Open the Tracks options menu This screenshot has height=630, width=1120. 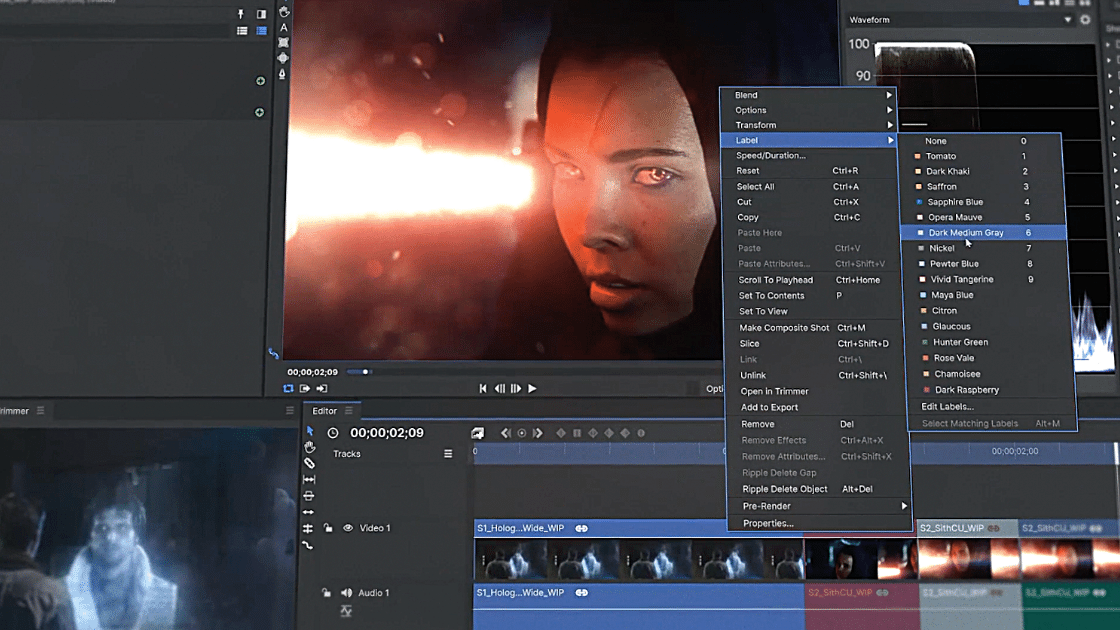click(x=448, y=454)
